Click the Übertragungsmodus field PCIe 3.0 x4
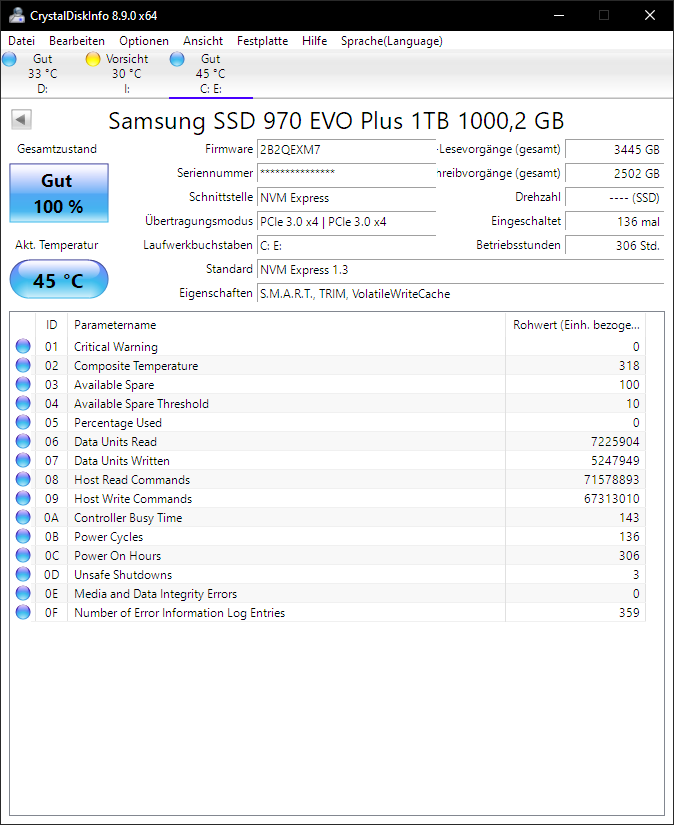Image resolution: width=674 pixels, height=825 pixels. coord(346,222)
